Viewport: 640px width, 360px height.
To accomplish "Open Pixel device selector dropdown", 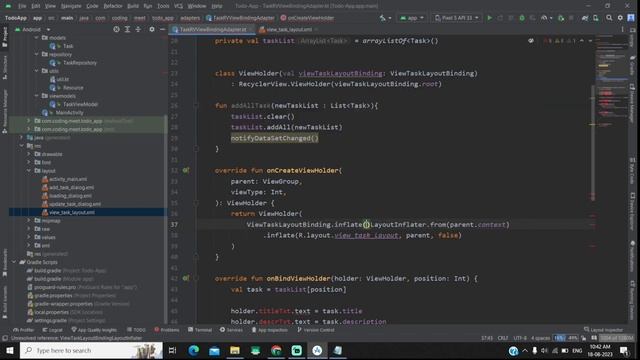I will click(456, 18).
